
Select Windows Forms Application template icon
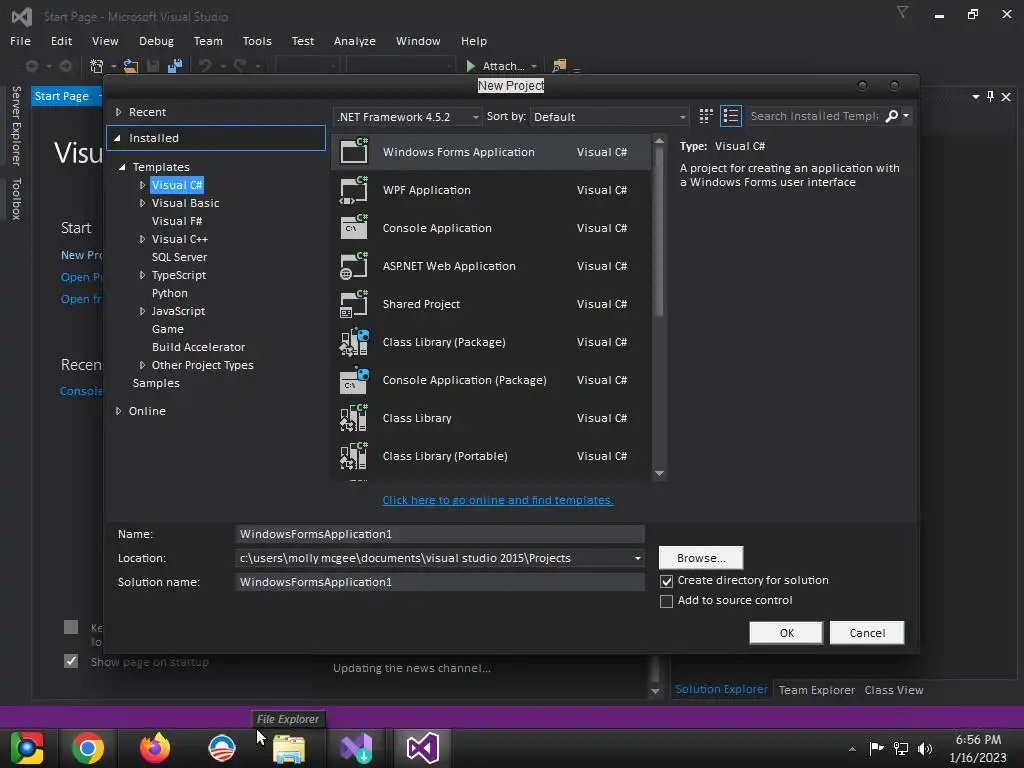point(354,151)
